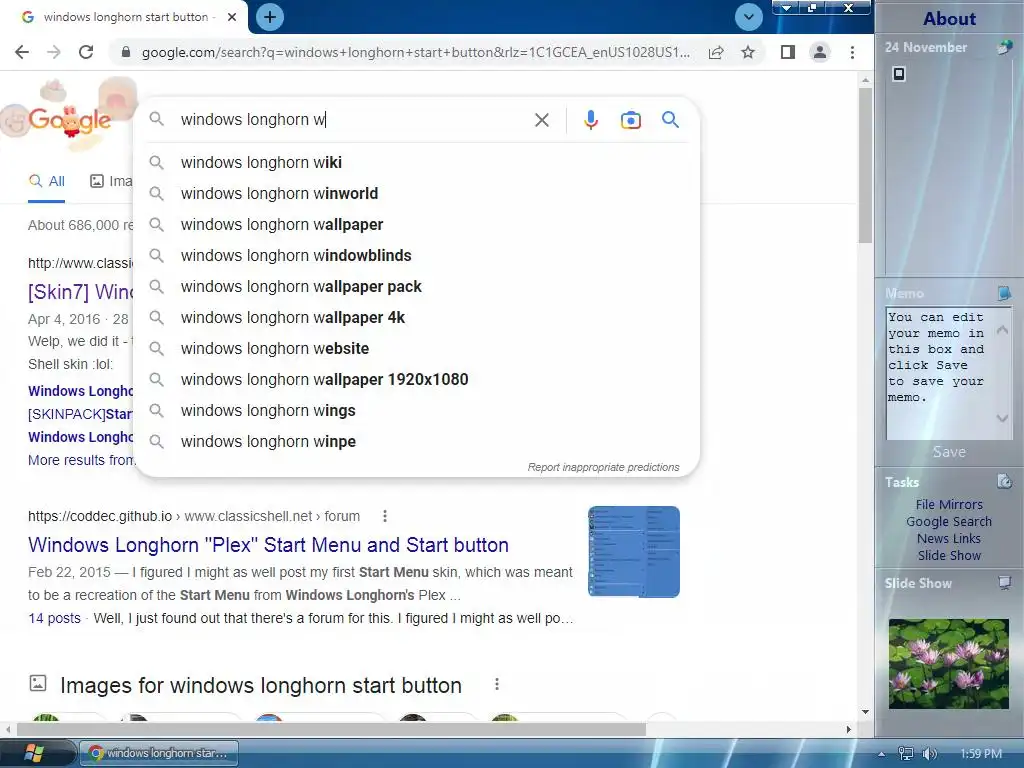Screen dimensions: 1024x768
Task: Clear the search box text
Action: coord(541,120)
